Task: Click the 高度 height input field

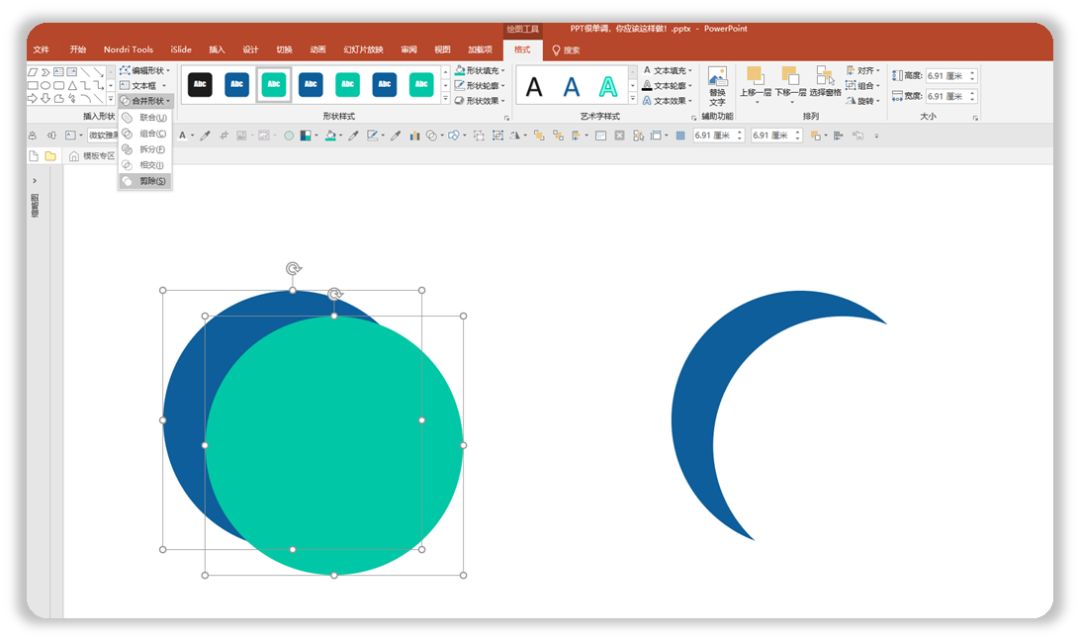Action: (951, 76)
